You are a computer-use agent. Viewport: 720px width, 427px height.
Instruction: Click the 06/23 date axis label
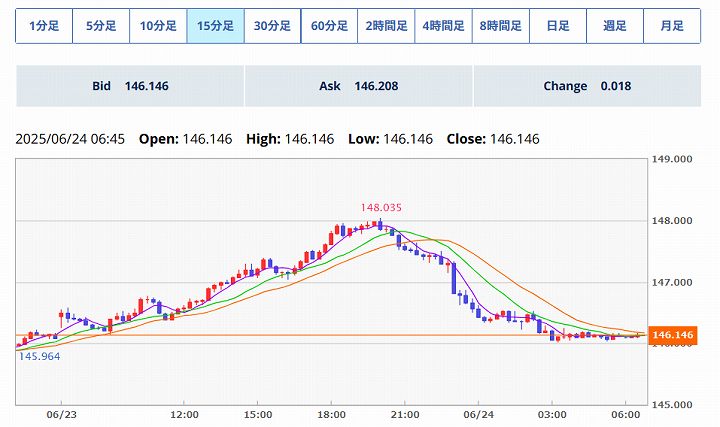(x=62, y=415)
